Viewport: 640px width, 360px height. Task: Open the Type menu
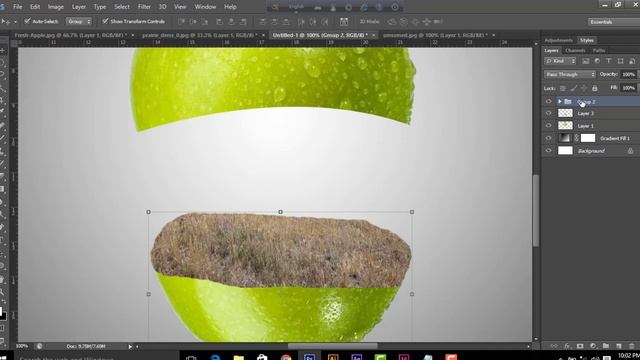(x=100, y=7)
